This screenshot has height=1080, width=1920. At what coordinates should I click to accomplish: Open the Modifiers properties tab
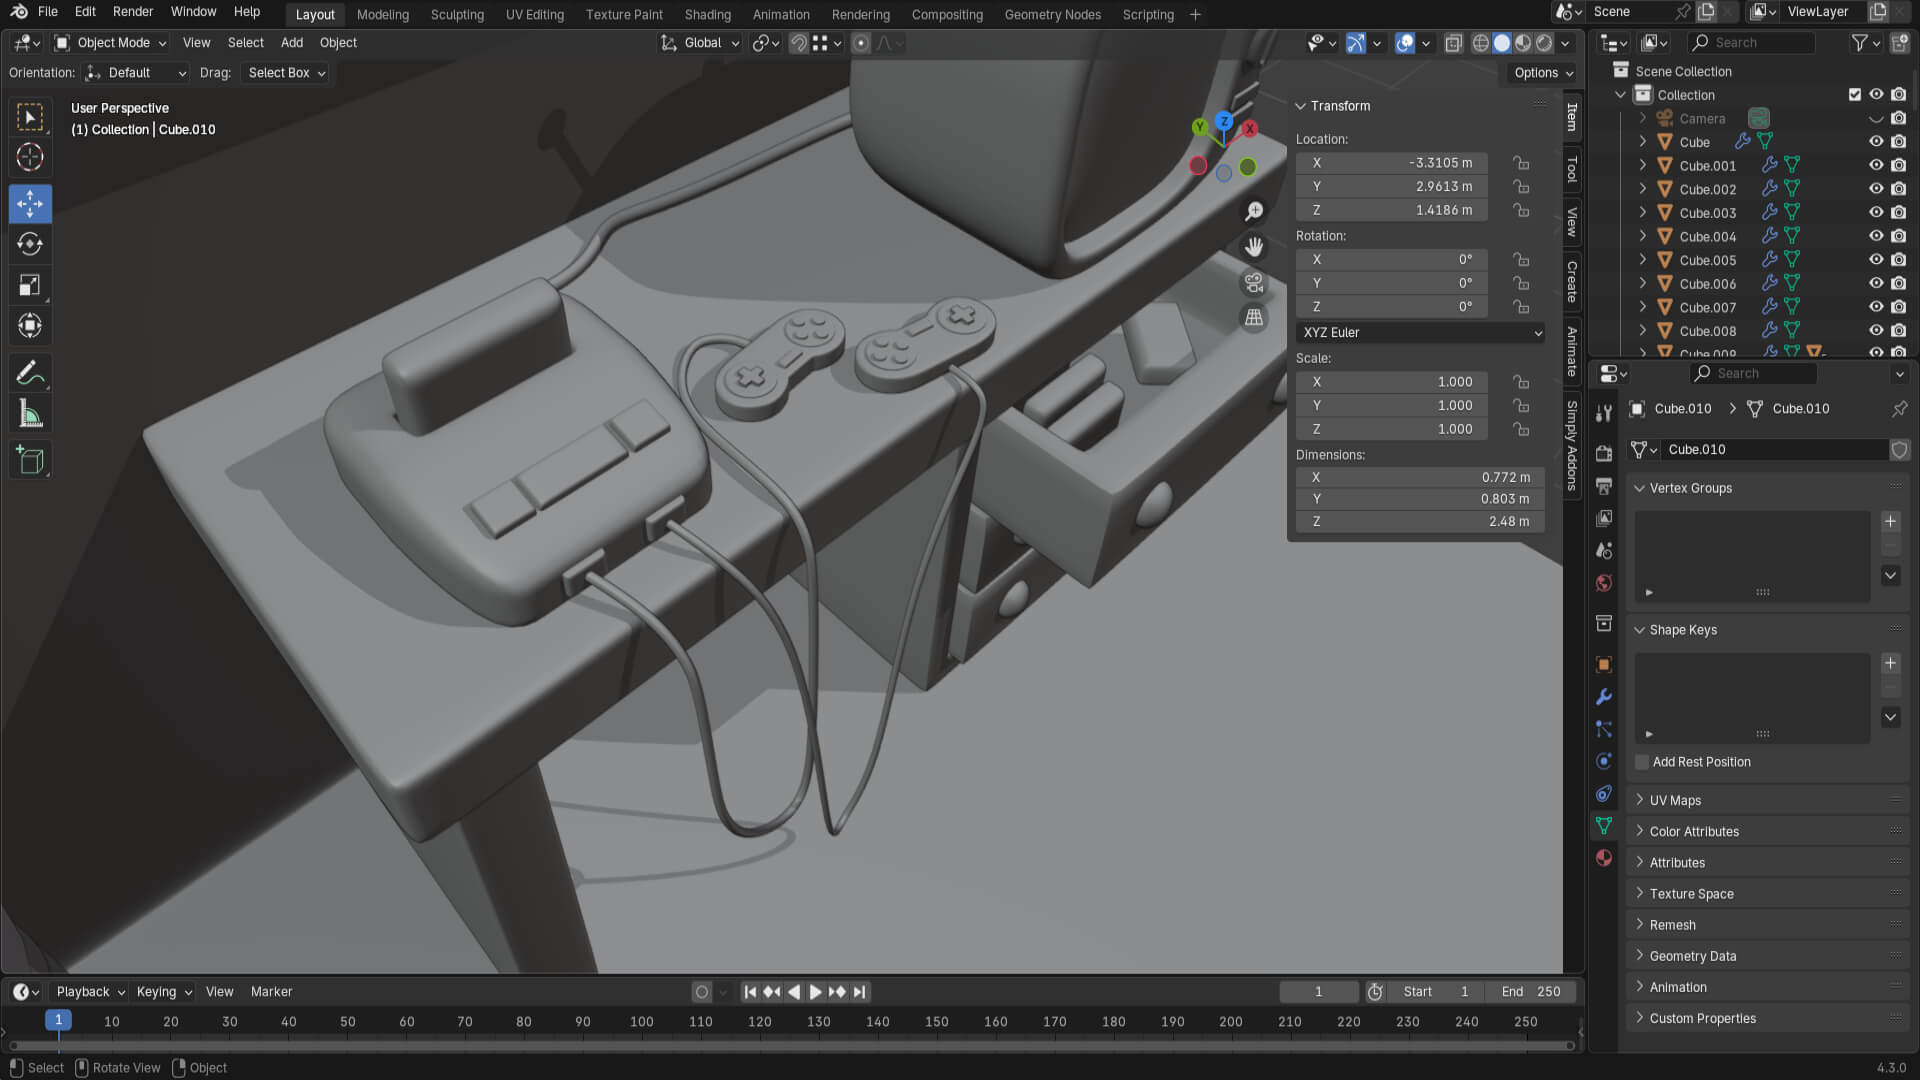click(x=1604, y=697)
